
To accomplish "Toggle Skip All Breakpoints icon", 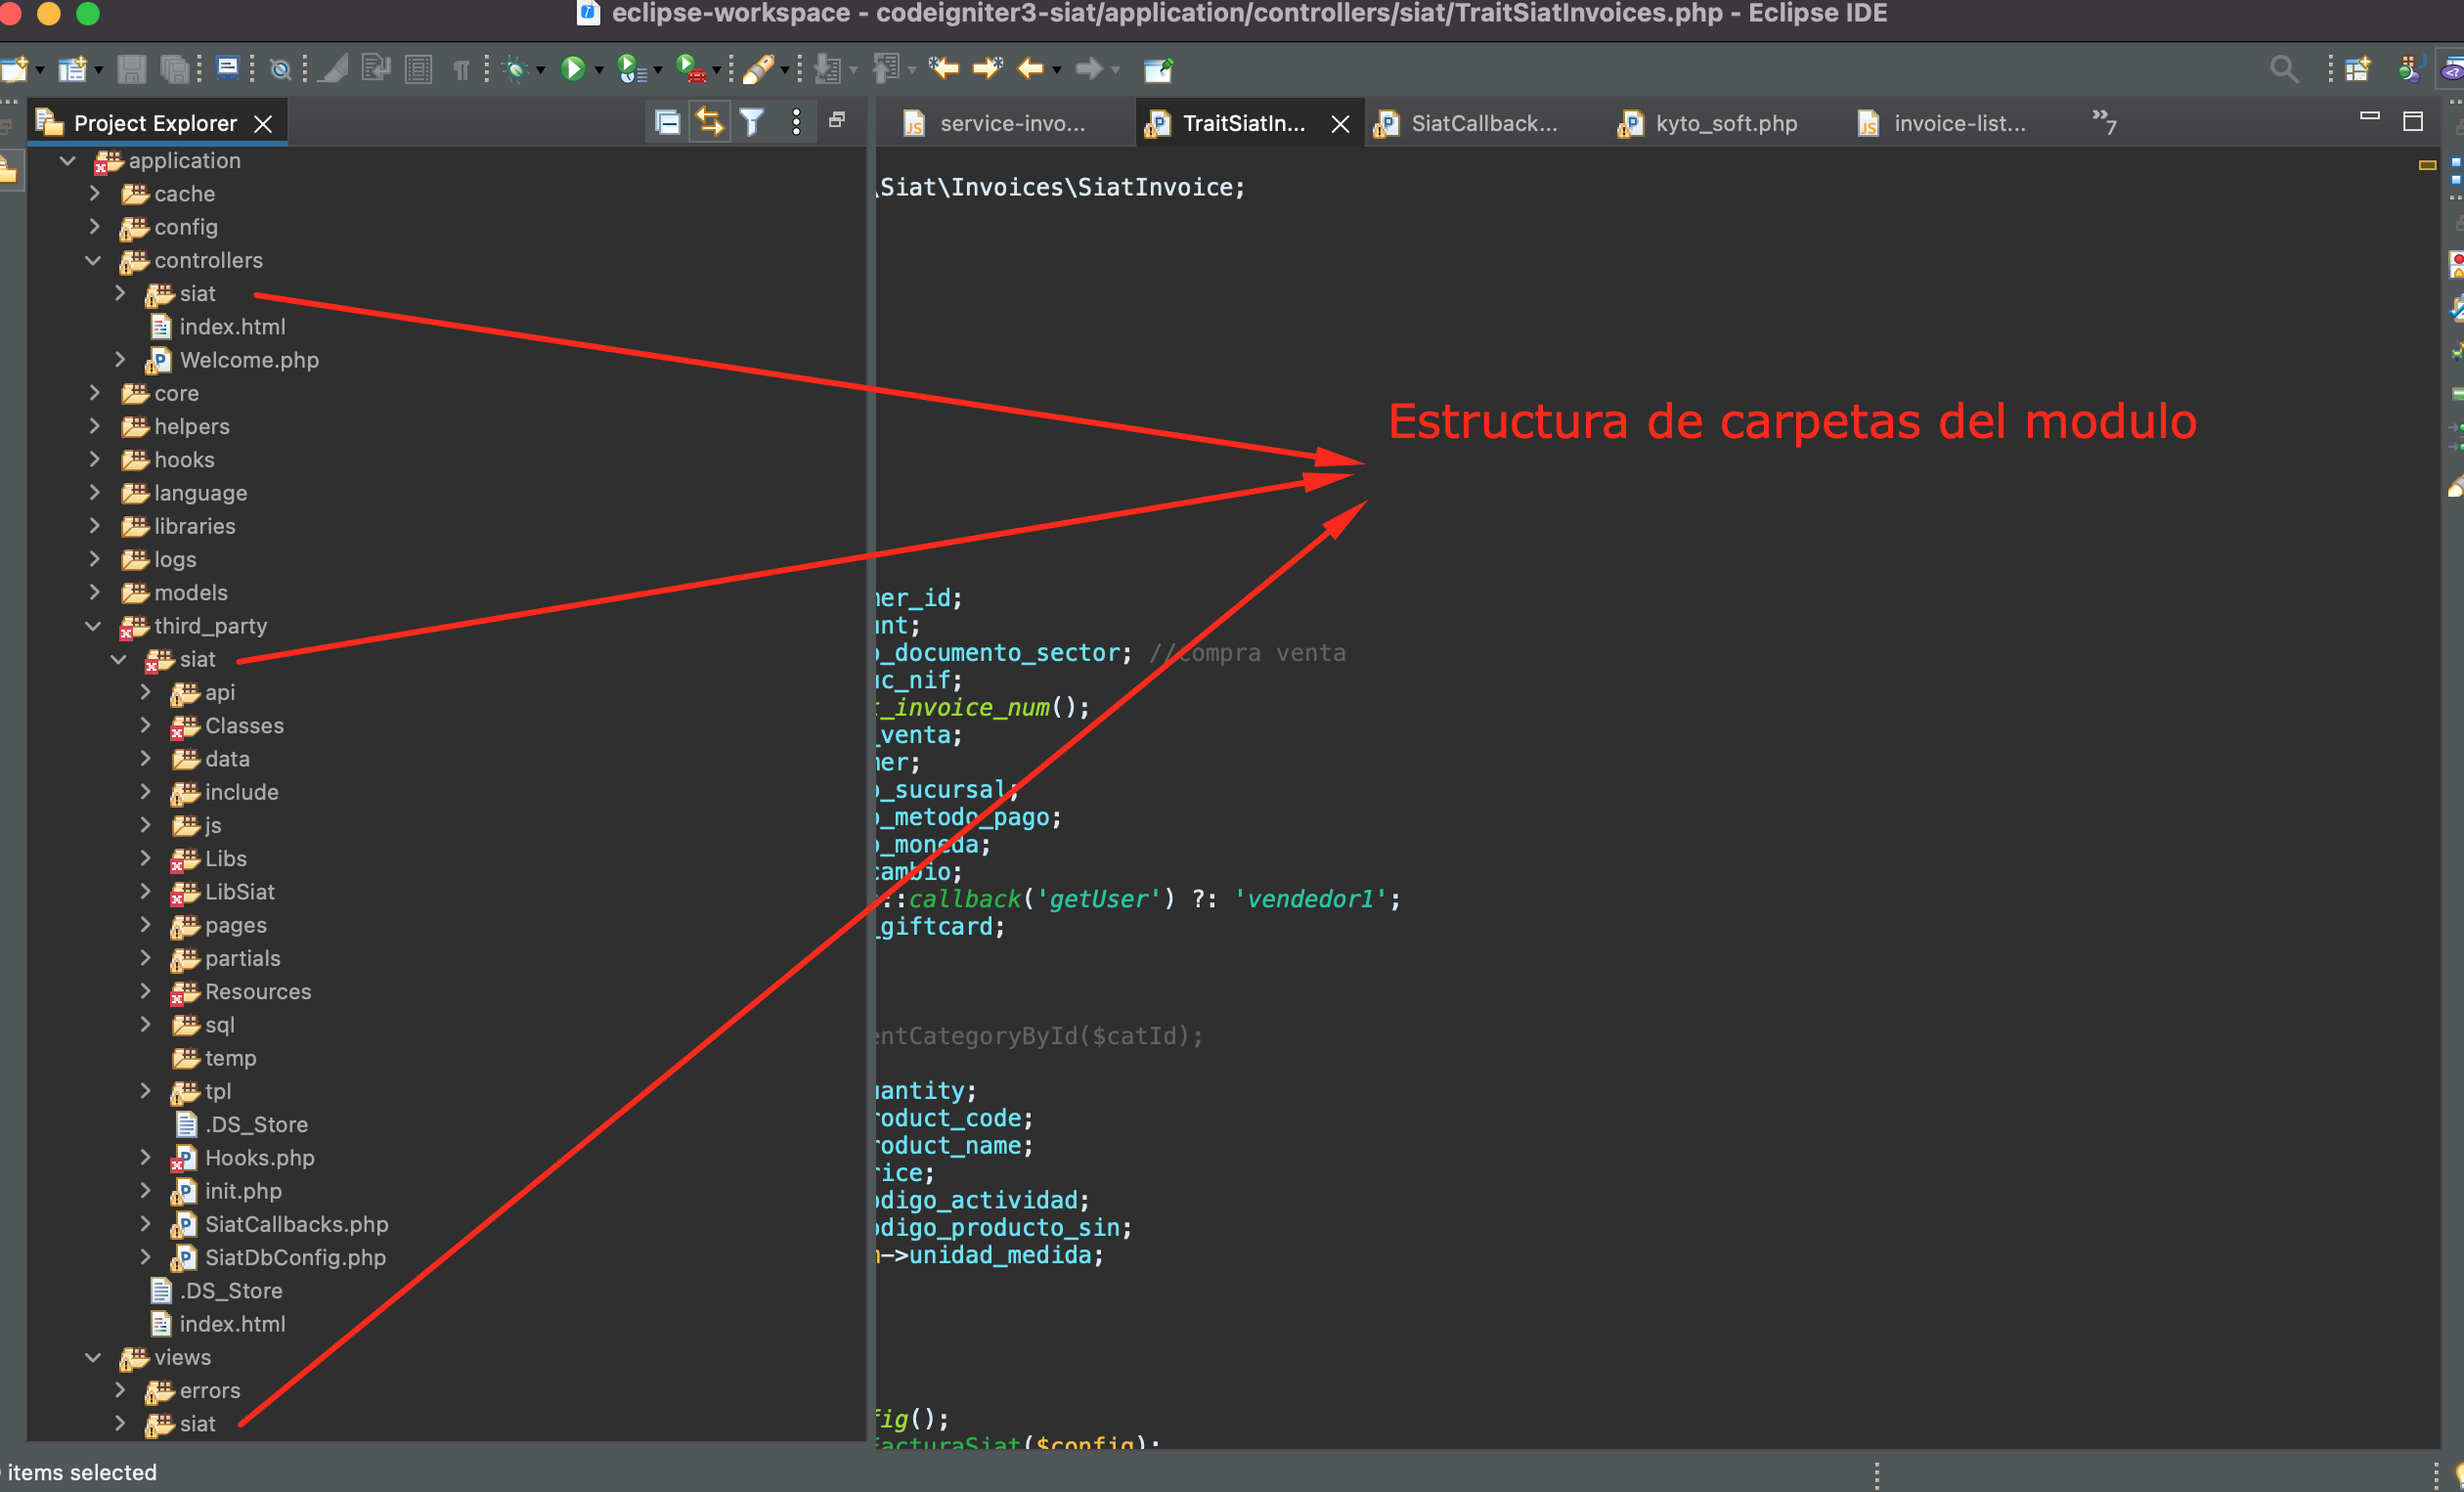I will pos(281,69).
